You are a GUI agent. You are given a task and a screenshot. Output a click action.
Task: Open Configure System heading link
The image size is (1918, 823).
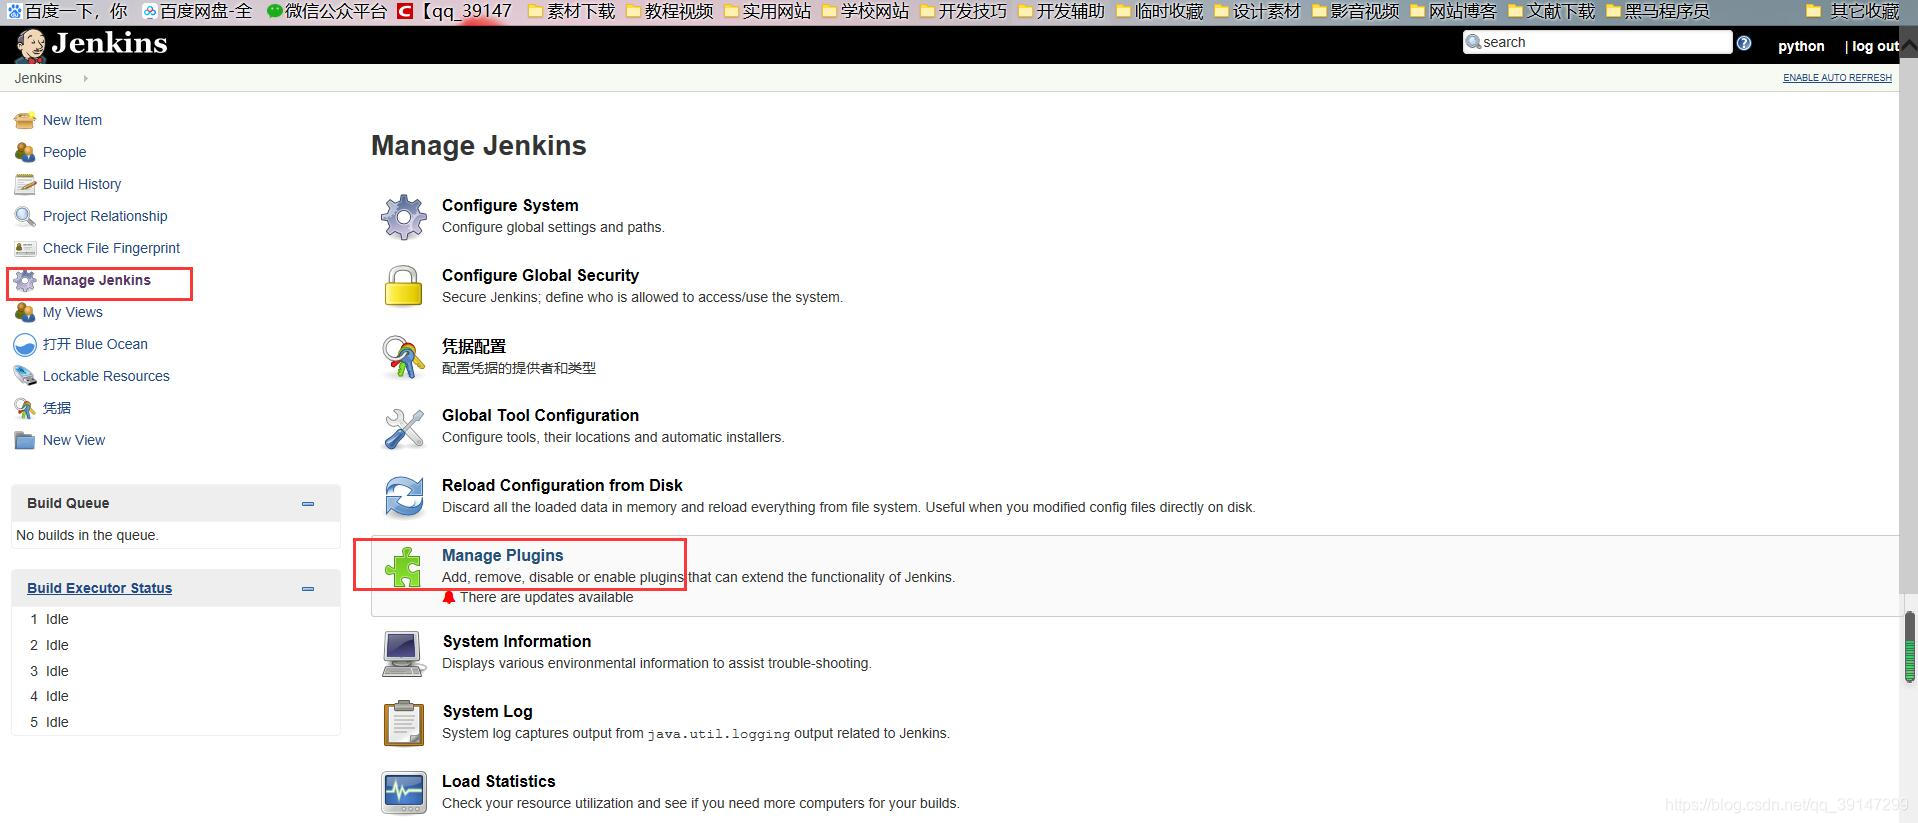pos(510,205)
